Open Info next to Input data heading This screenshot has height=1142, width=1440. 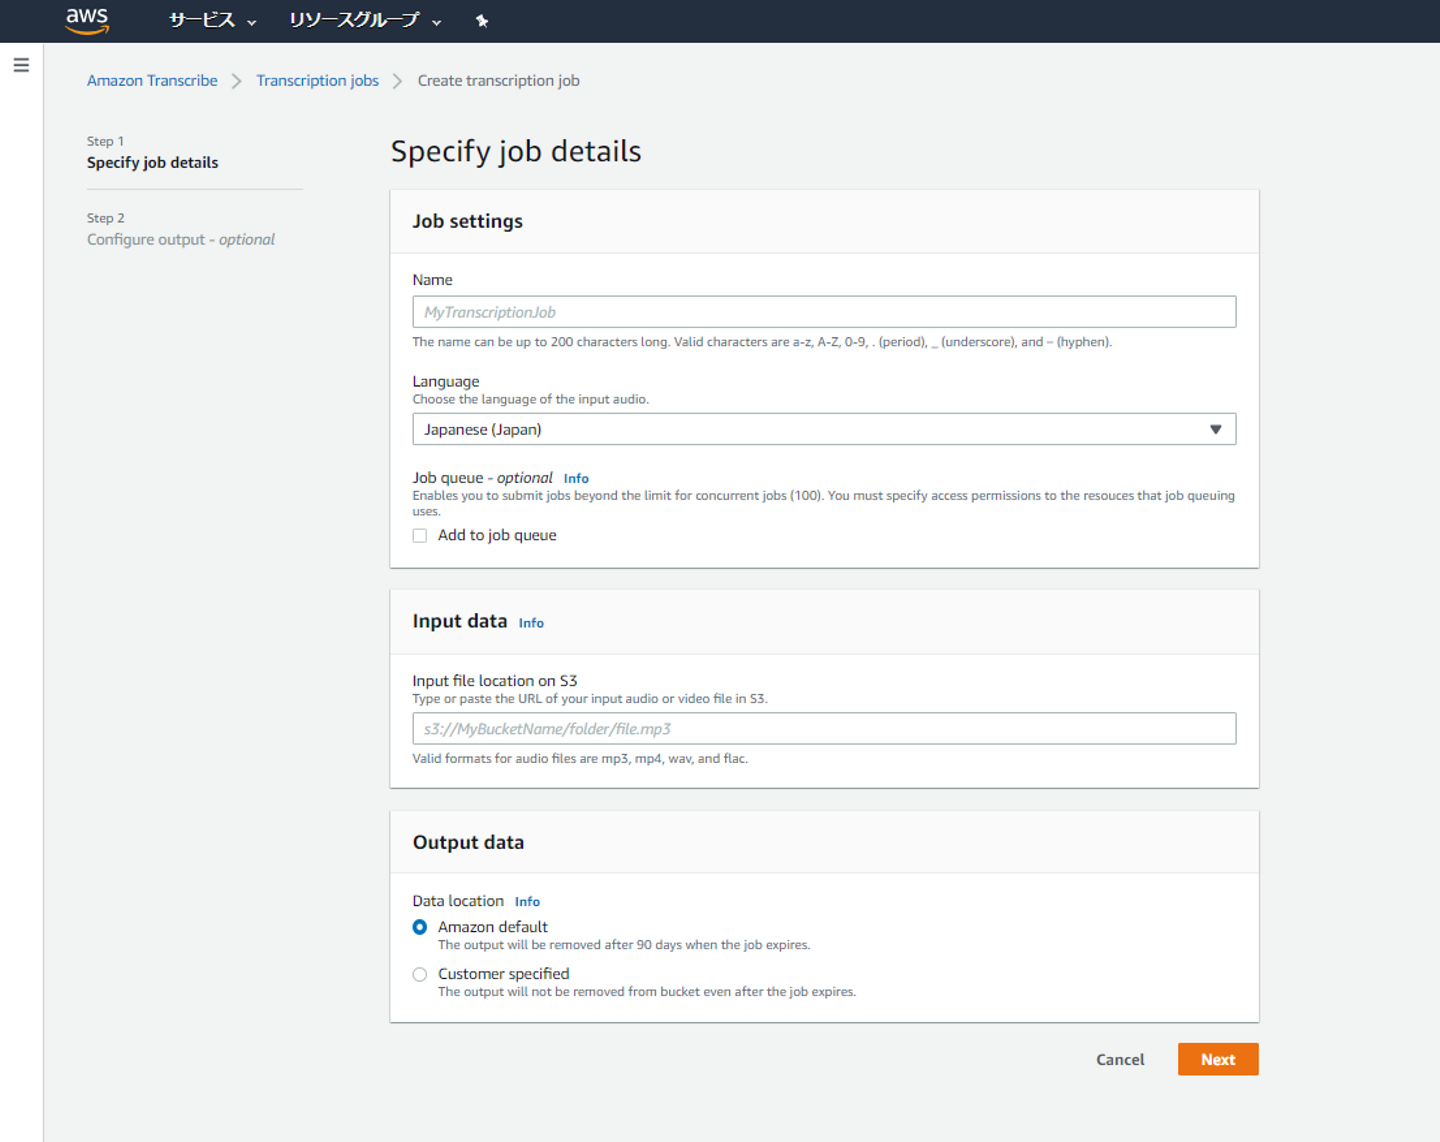531,623
